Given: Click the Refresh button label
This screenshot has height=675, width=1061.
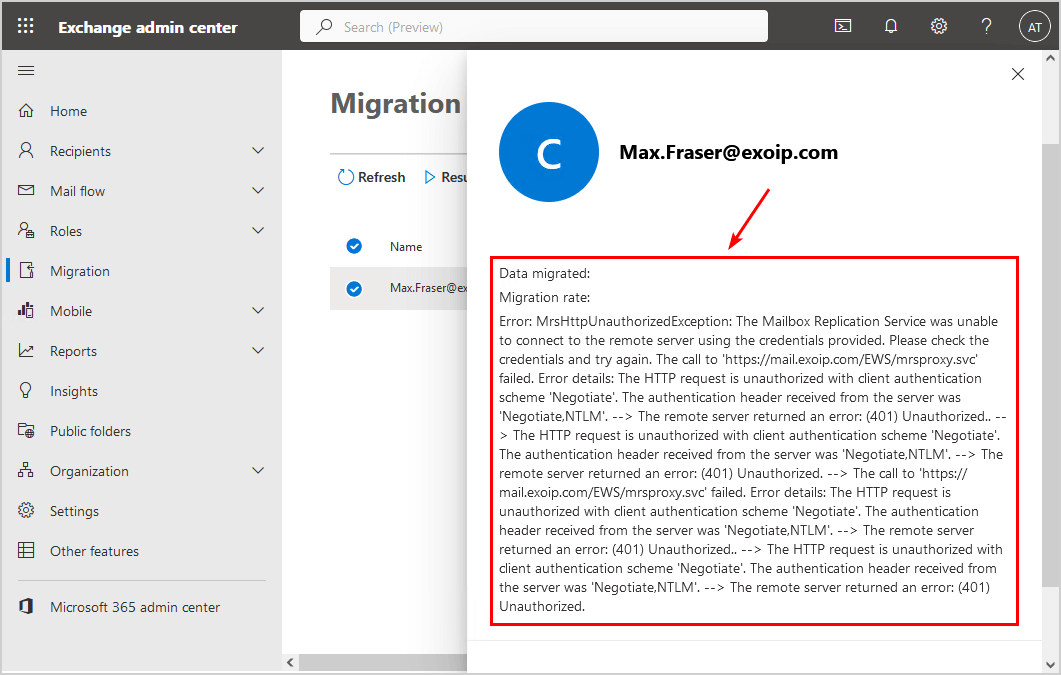Looking at the screenshot, I should click(x=382, y=177).
